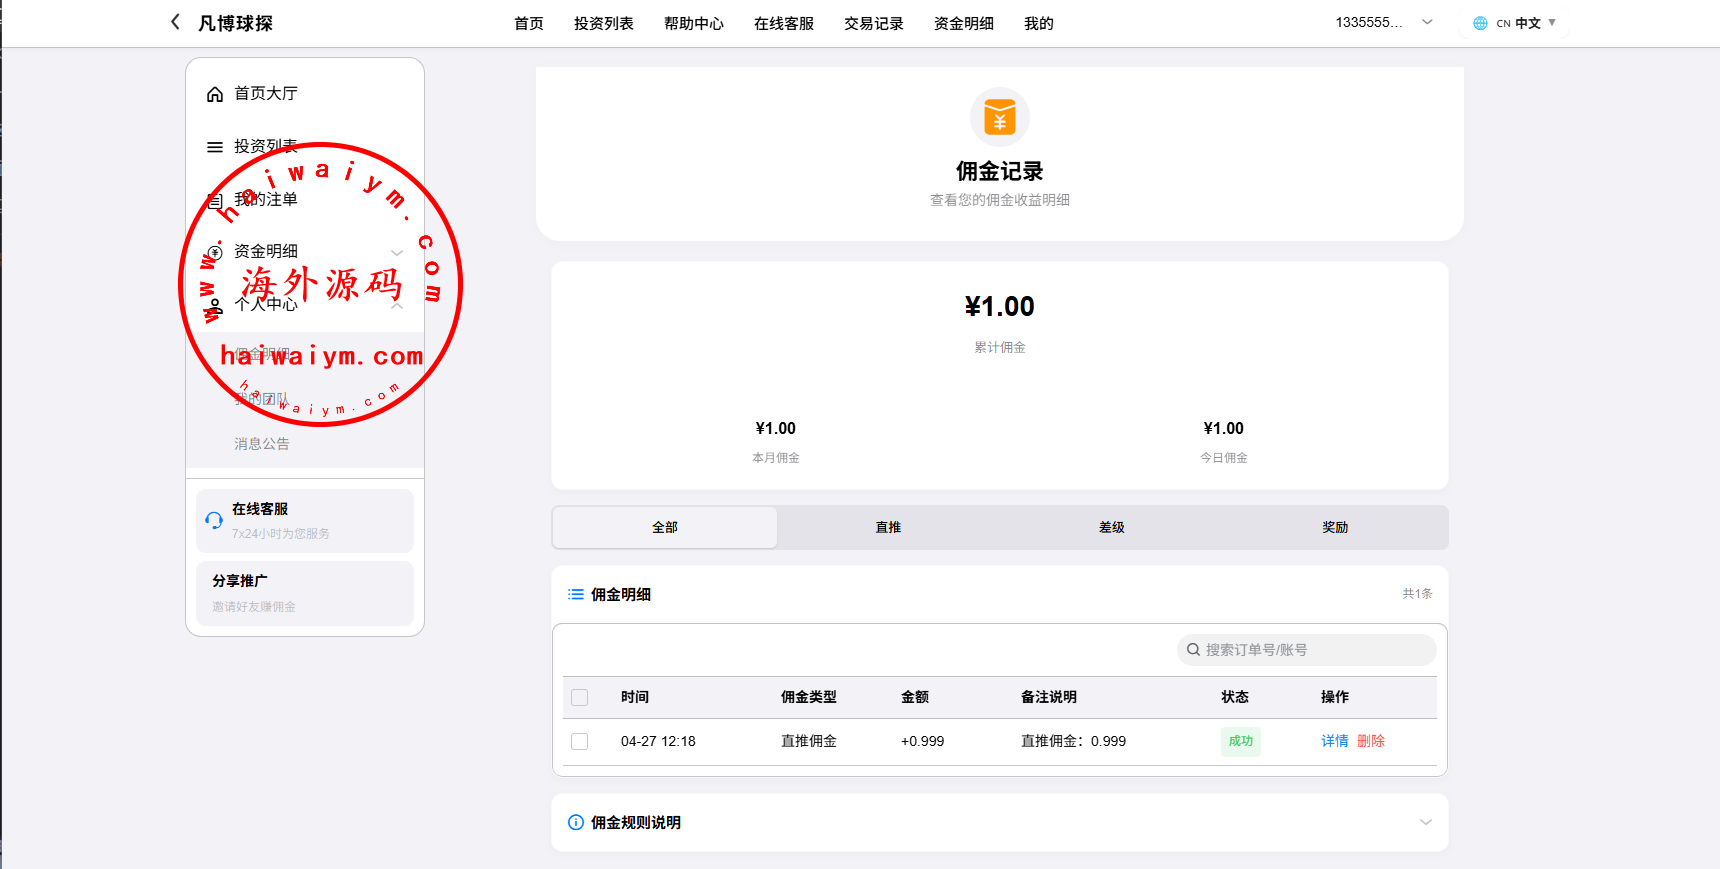This screenshot has width=1720, height=869.
Task: Switch to the 直推 tab
Action: coord(888,527)
